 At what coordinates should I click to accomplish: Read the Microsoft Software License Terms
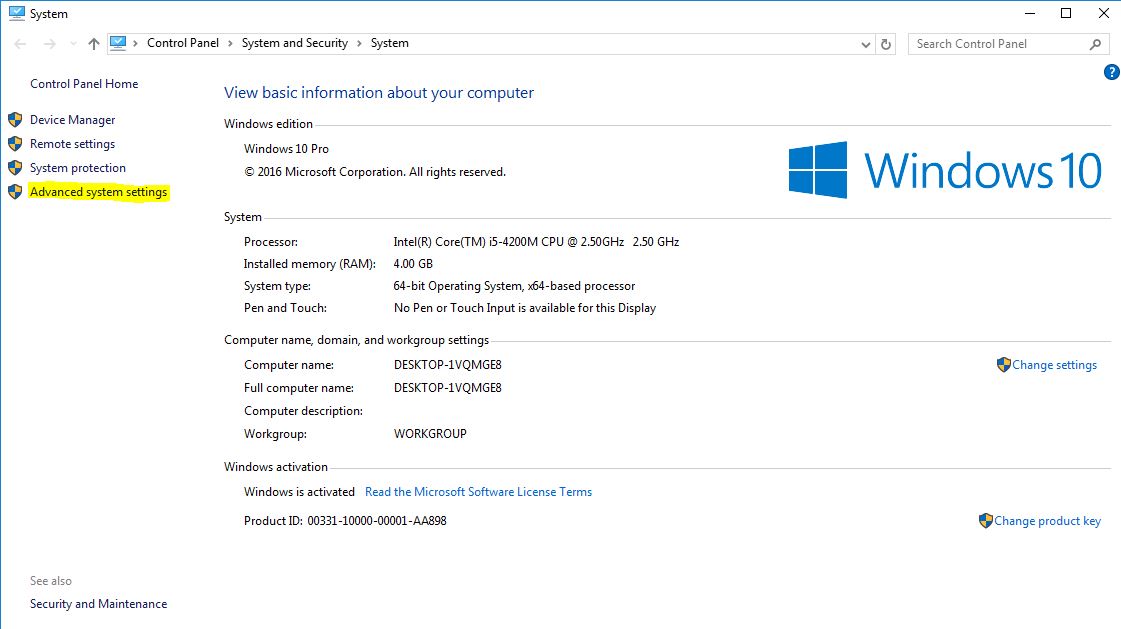click(478, 491)
